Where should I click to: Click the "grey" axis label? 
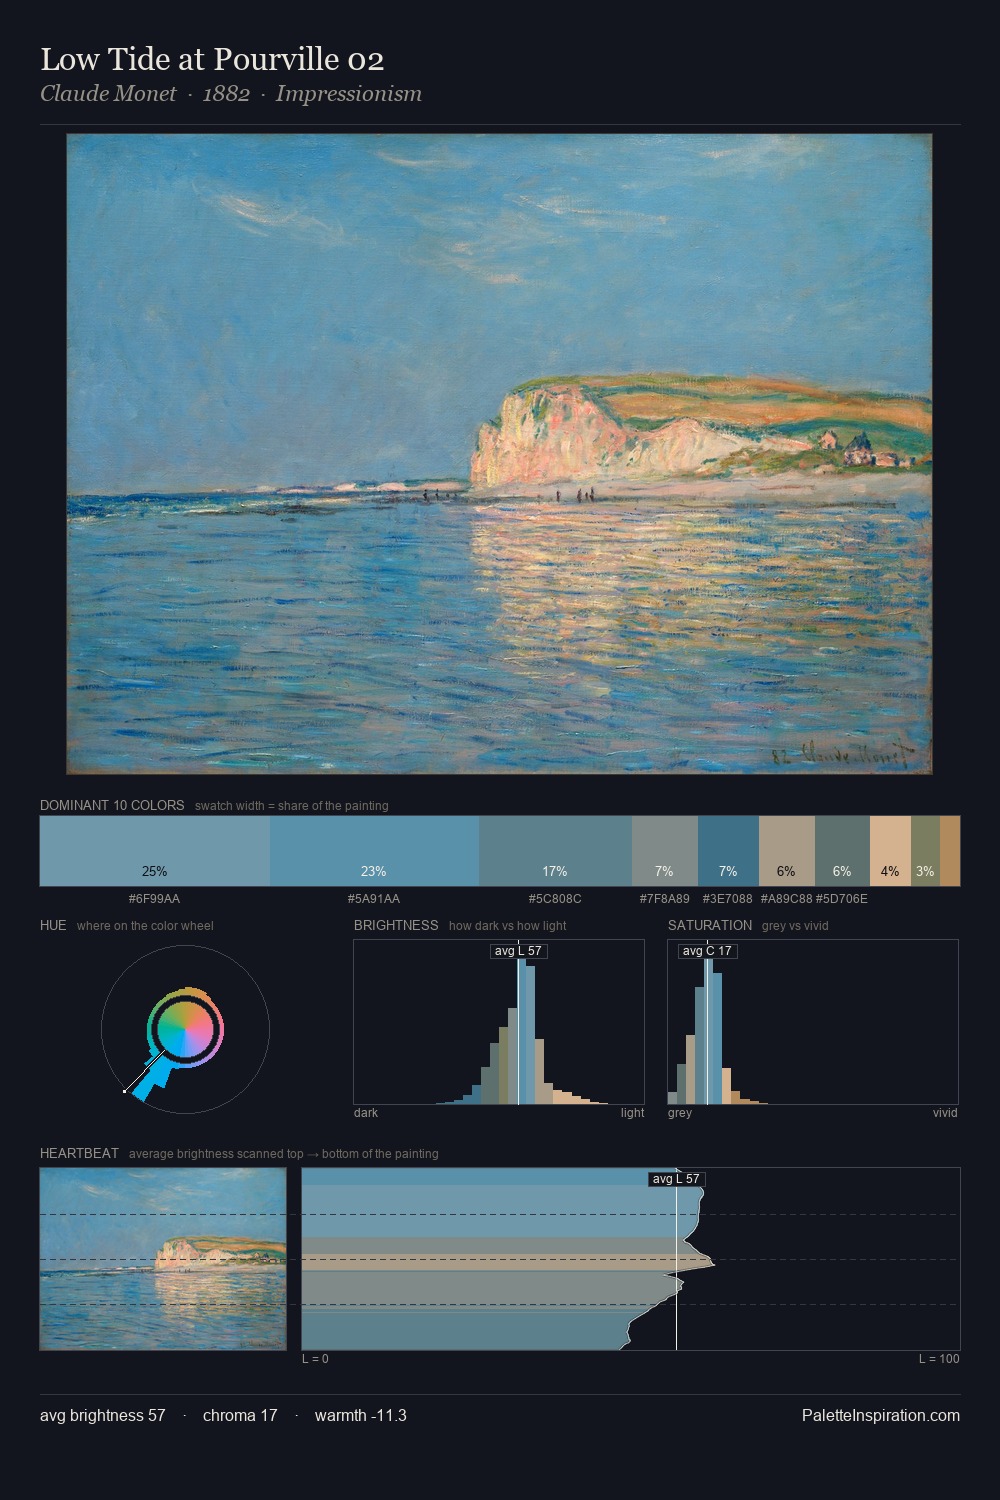(x=680, y=1113)
